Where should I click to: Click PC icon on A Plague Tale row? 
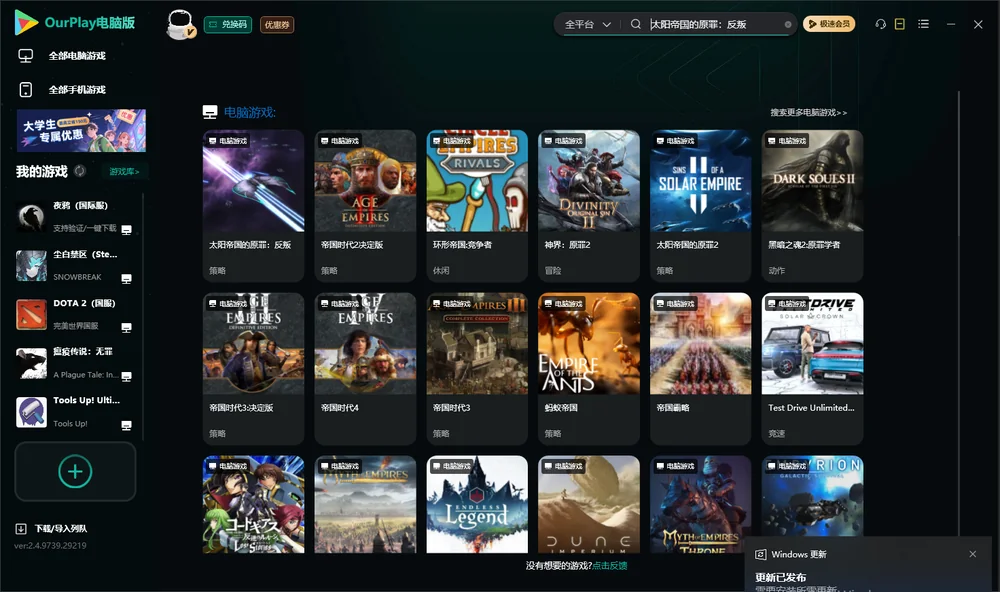[126, 376]
